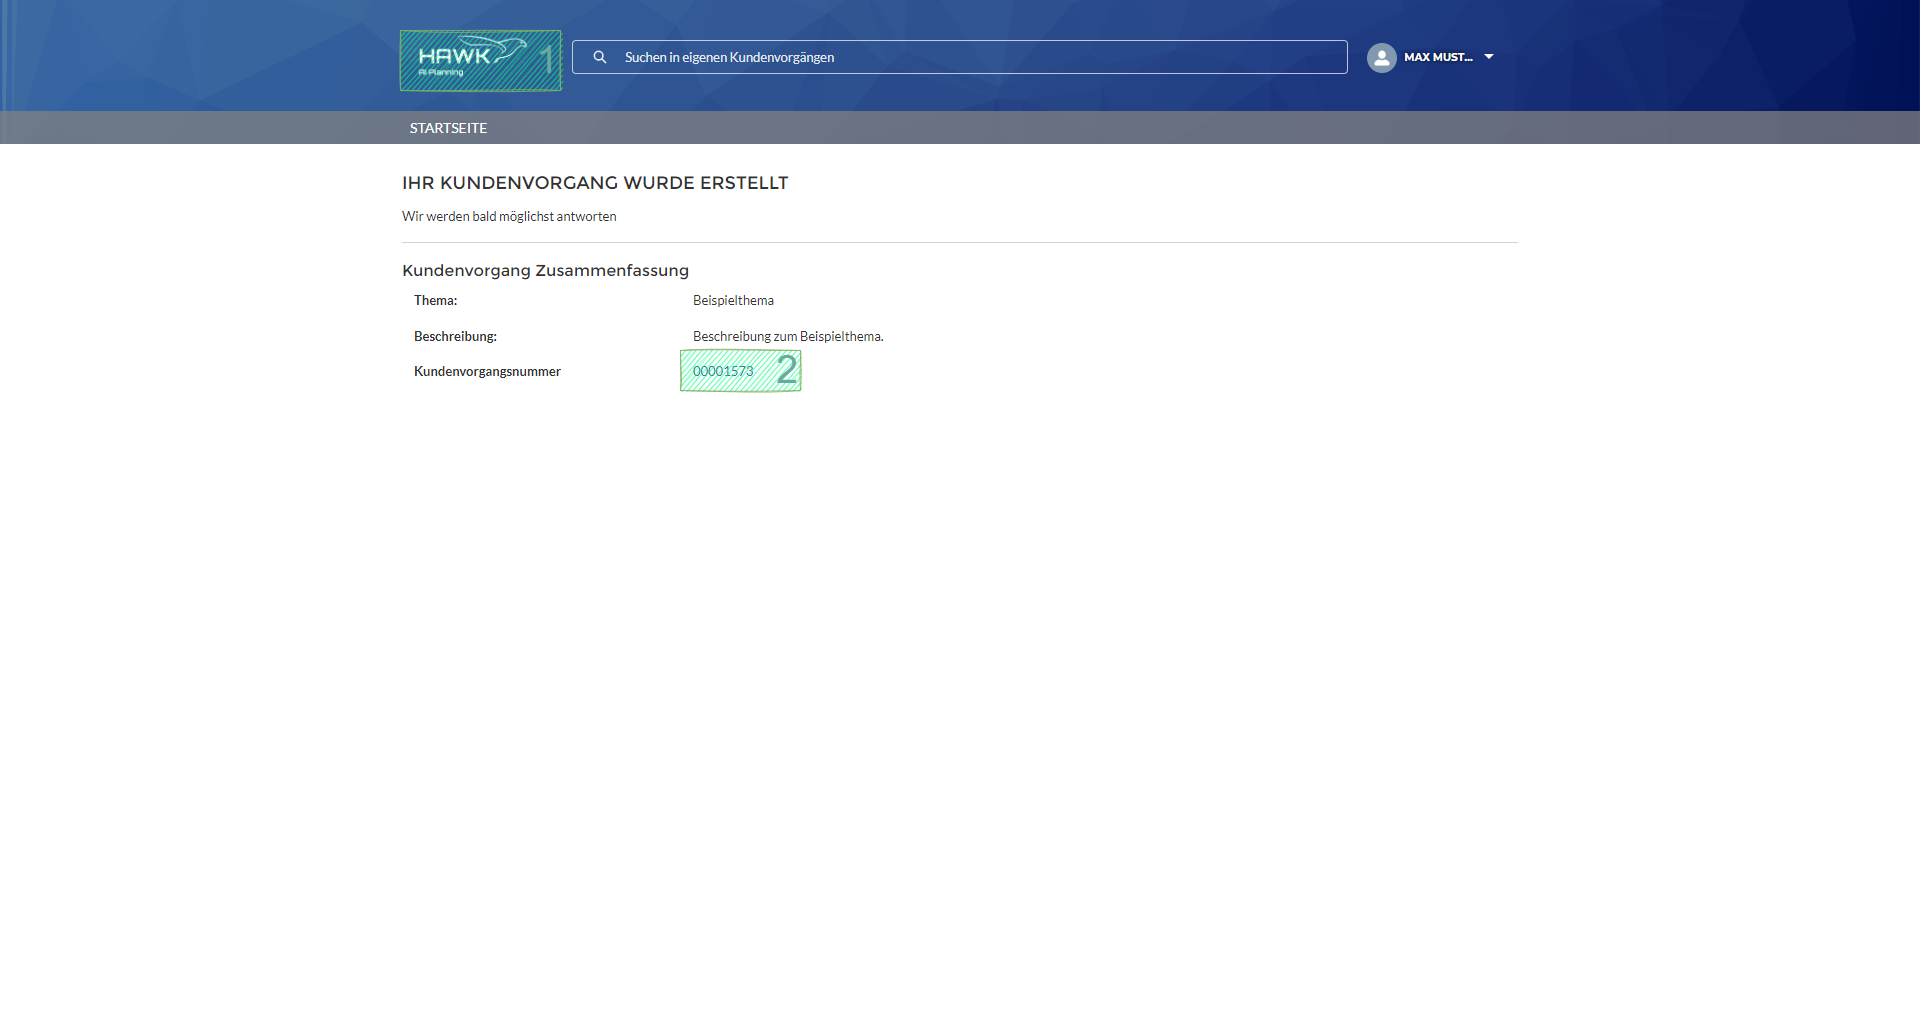This screenshot has width=1921, height=1010.
Task: Open the MAX MUST... user menu
Action: 1438,57
